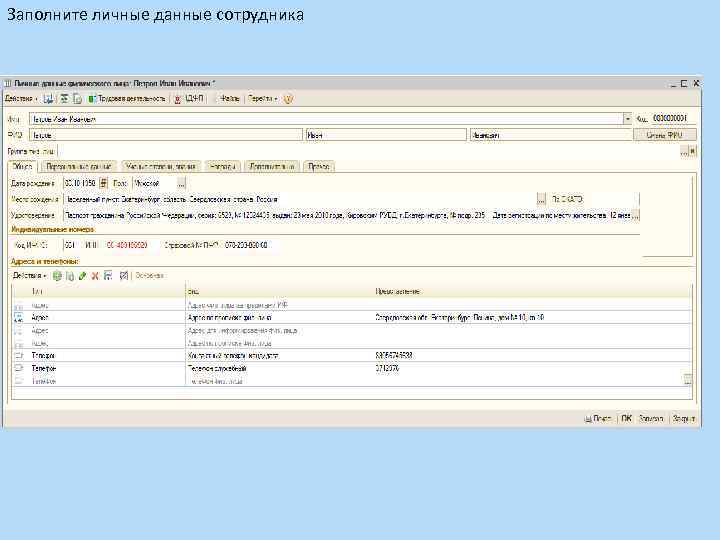Click the code field 000000001

click(672, 118)
